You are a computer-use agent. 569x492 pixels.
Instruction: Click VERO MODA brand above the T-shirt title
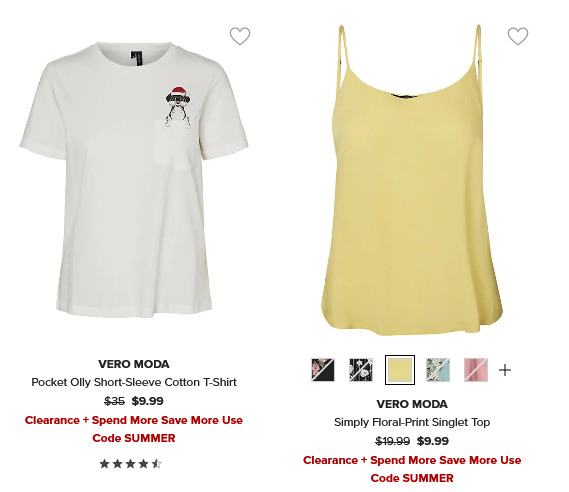point(134,364)
